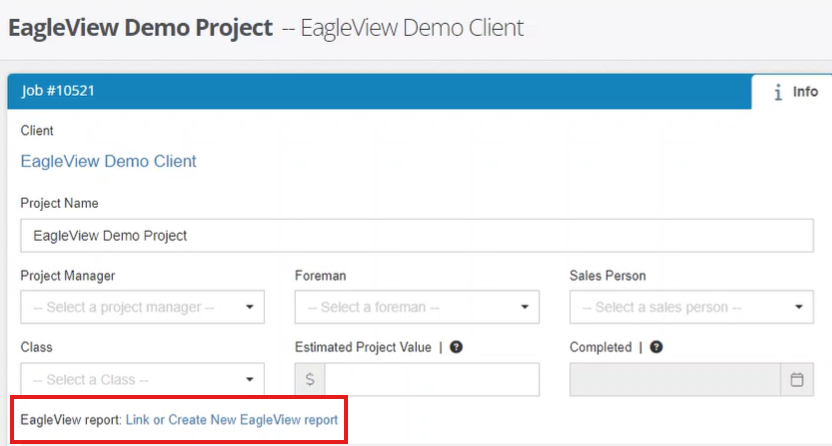This screenshot has width=832, height=446.
Task: Click the EagleView Demo Client link
Action: click(108, 161)
